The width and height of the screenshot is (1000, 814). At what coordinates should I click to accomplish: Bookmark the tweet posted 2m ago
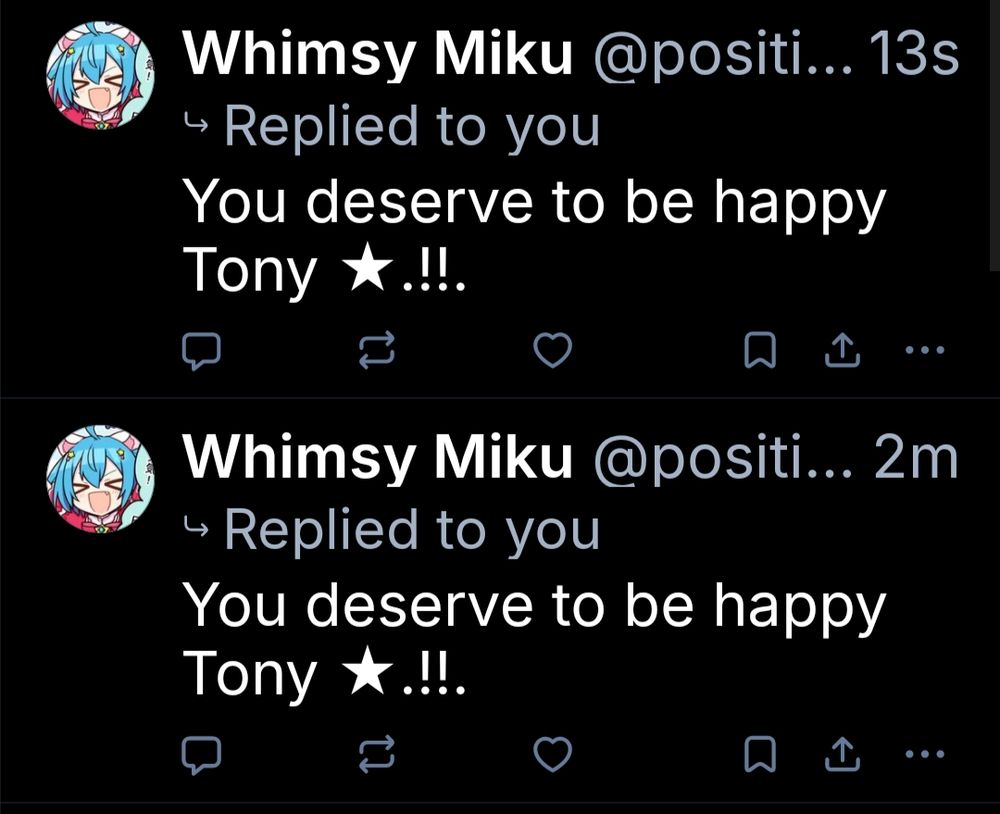760,755
